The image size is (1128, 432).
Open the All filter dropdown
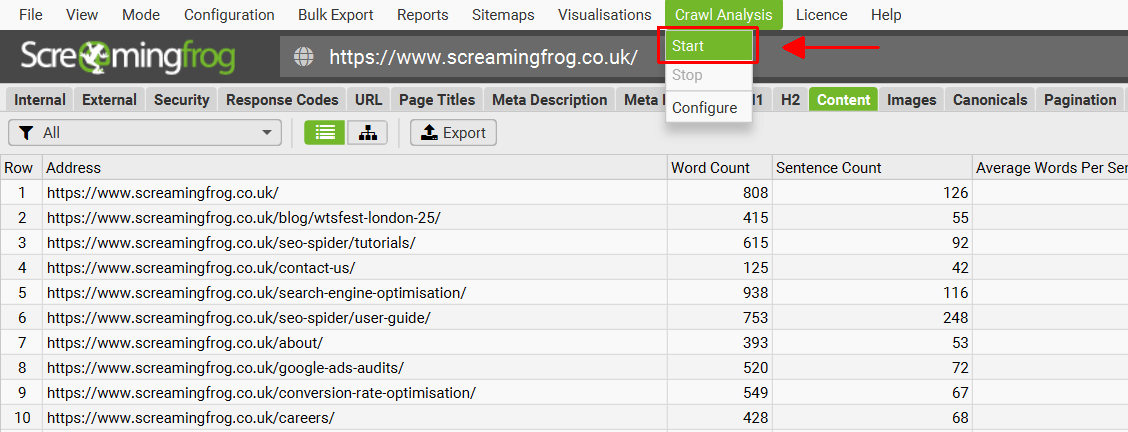click(145, 132)
